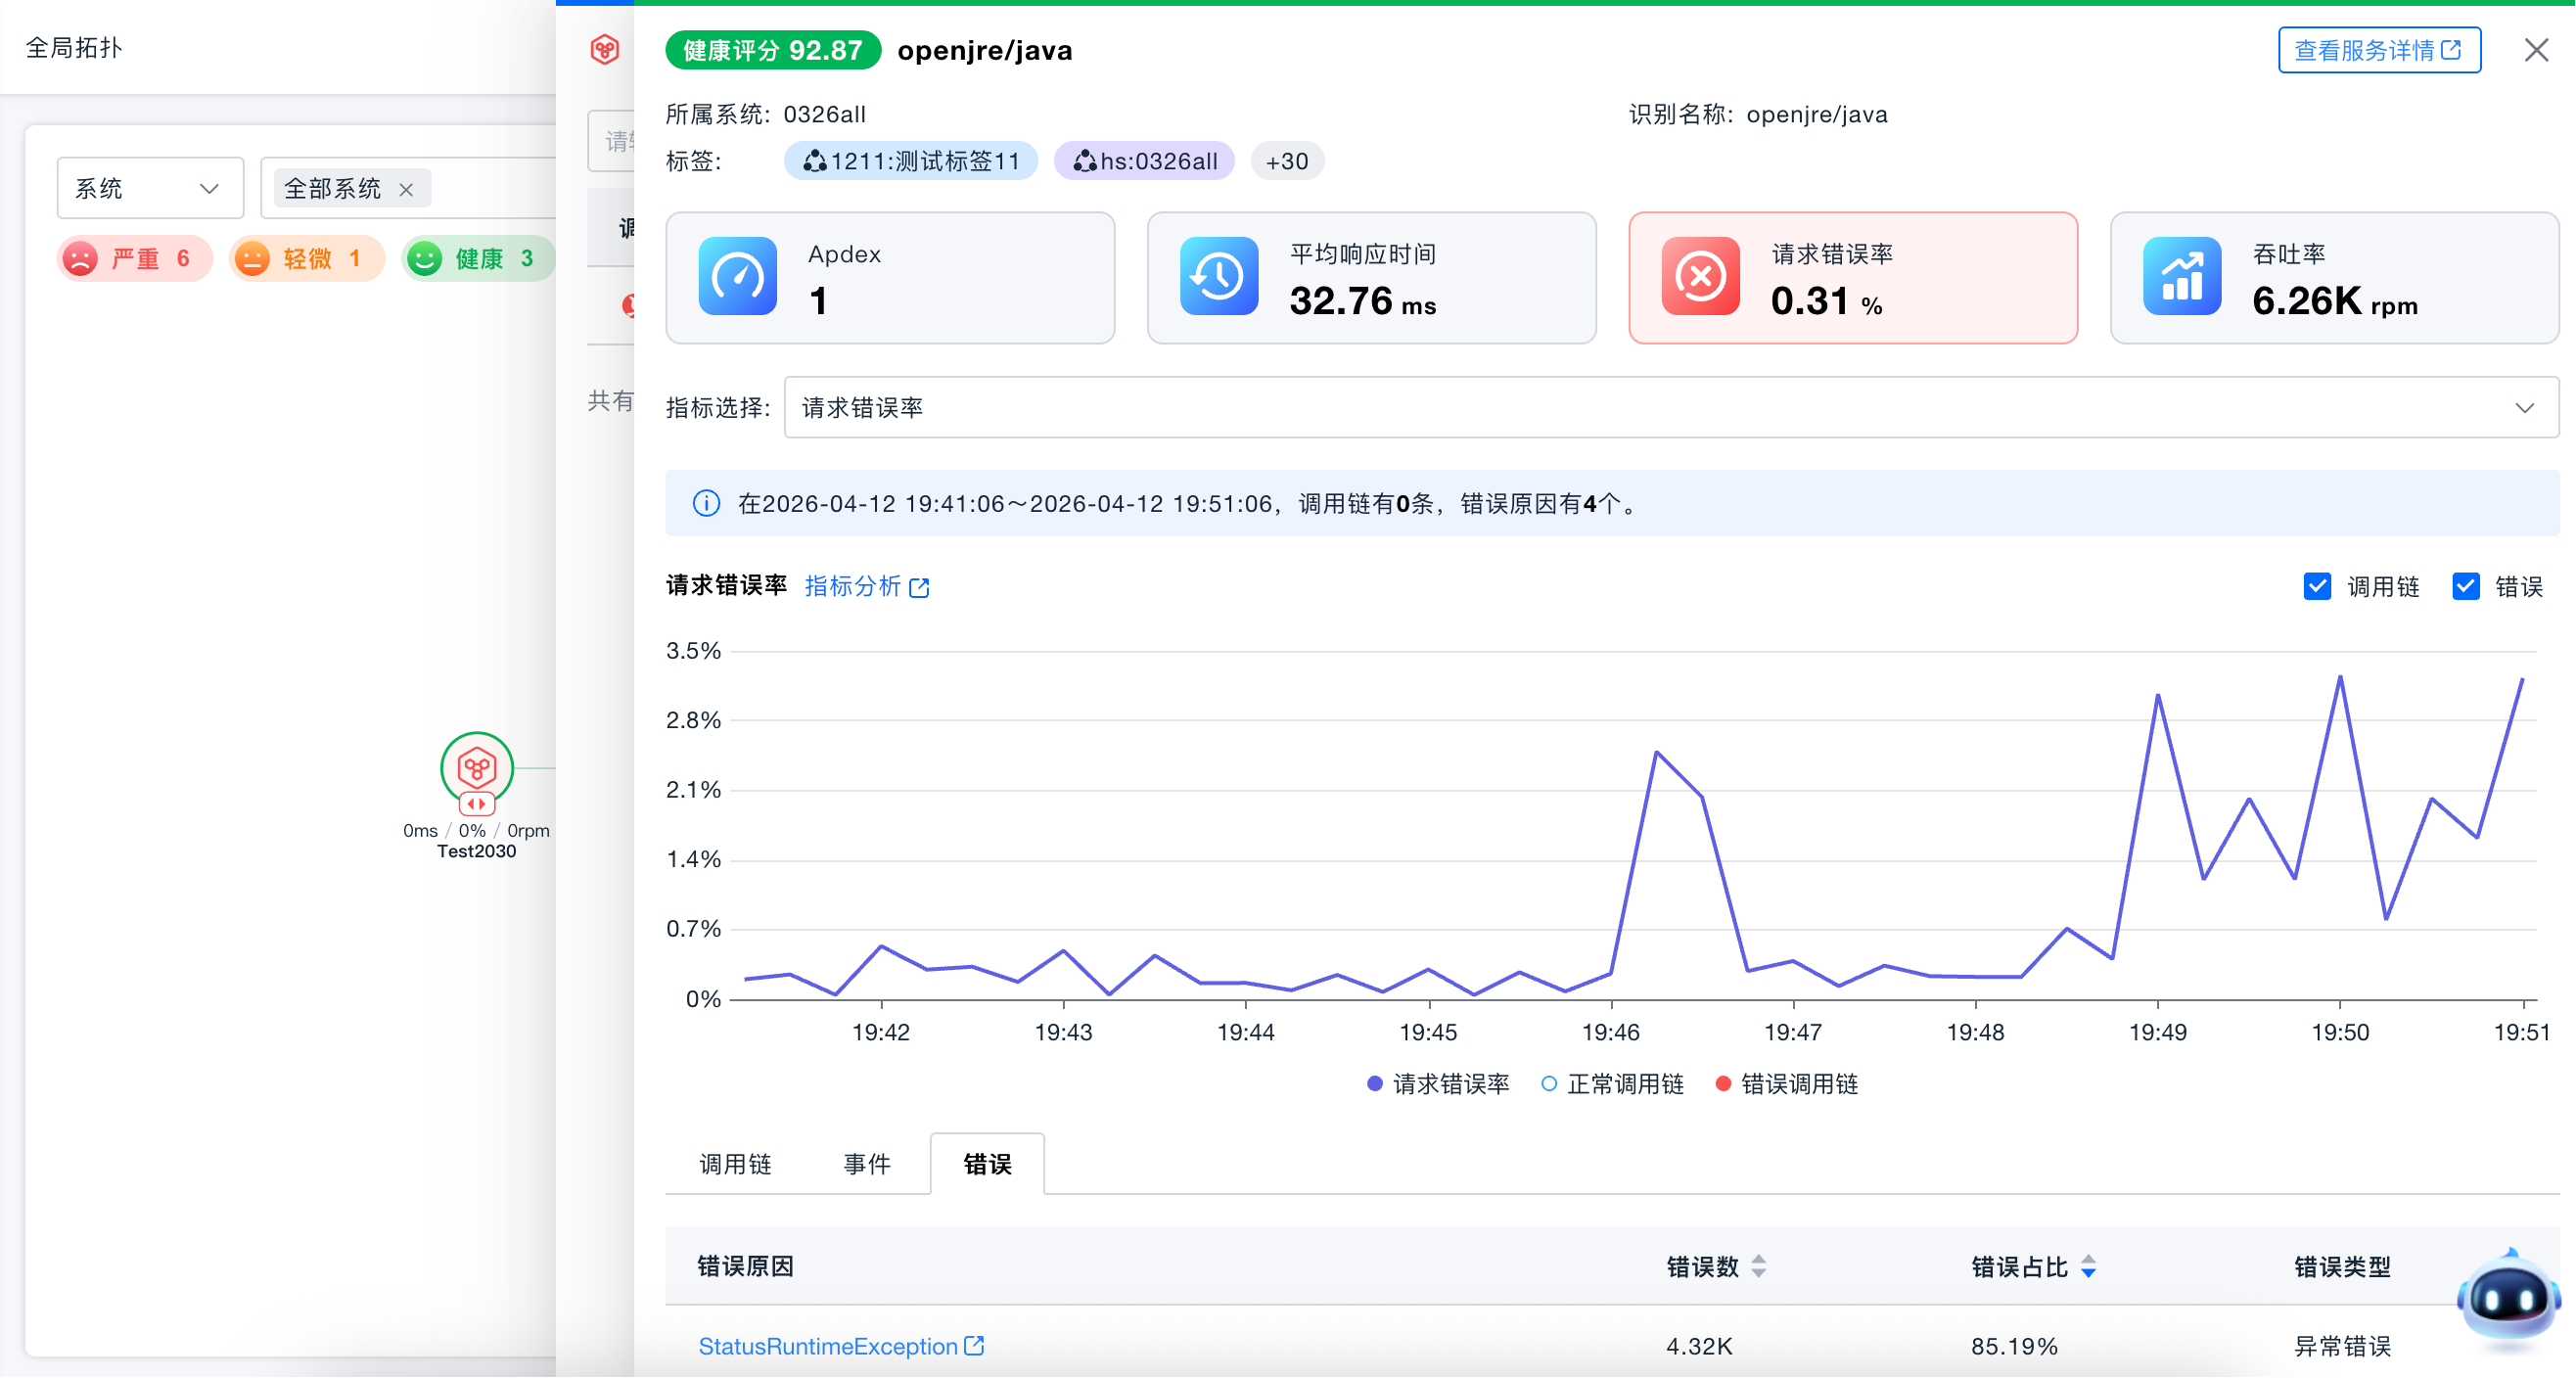2576x1378 pixels.
Task: Filter by 严重 6 status
Action: tap(134, 259)
